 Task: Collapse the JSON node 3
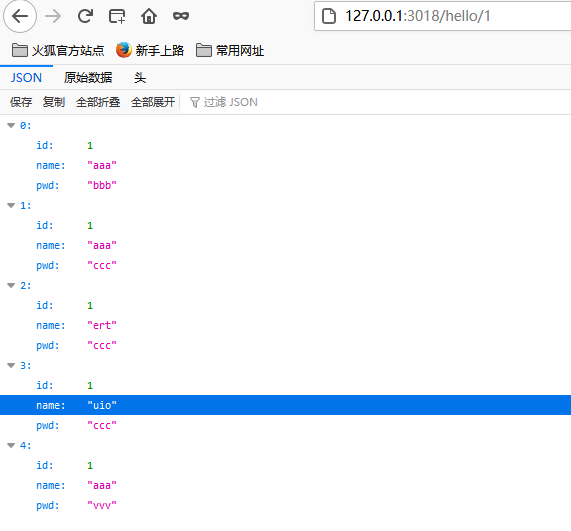(x=11, y=366)
